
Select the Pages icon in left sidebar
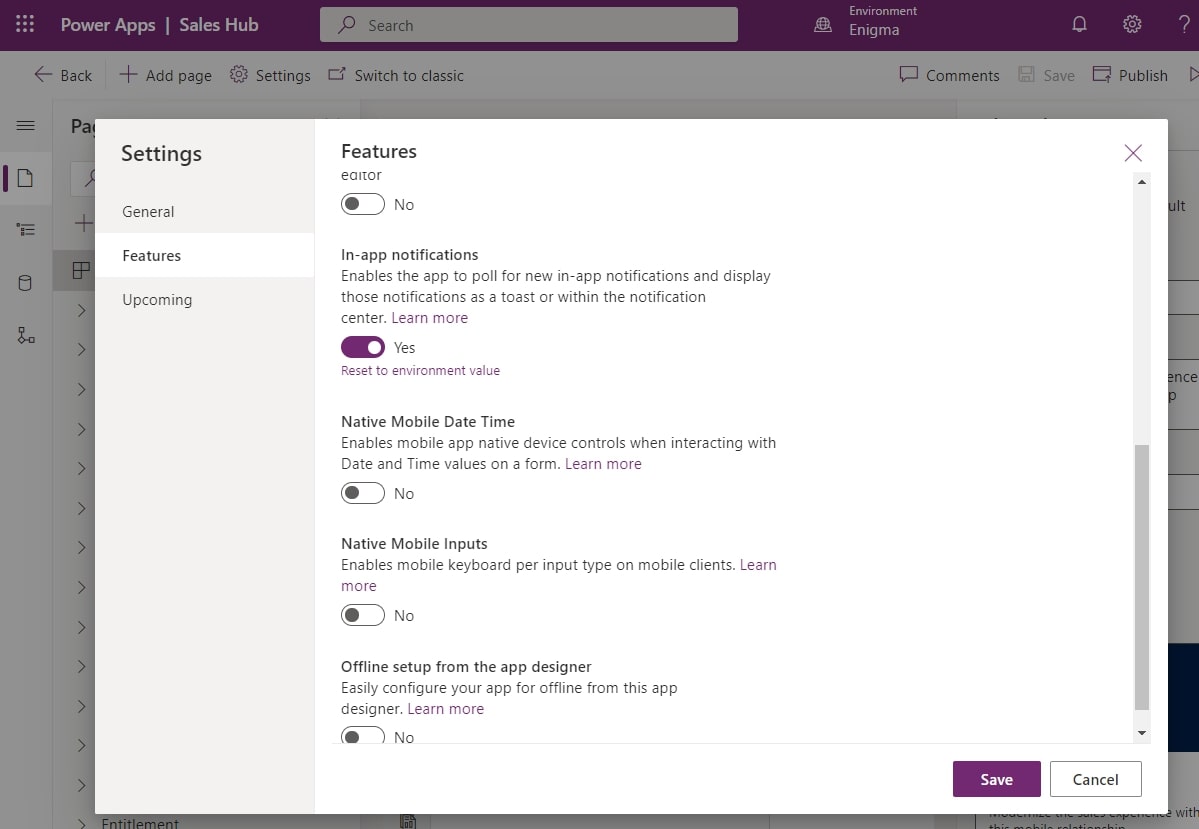coord(26,178)
